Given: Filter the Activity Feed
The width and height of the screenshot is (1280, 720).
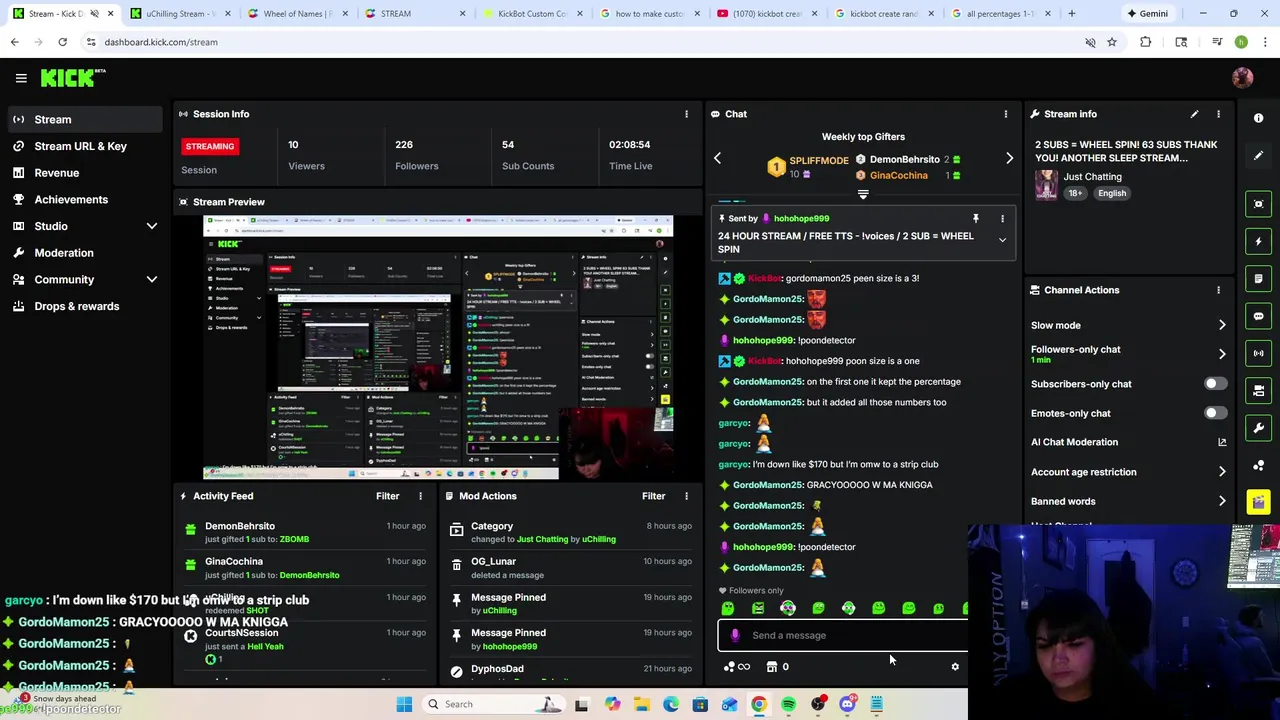Looking at the screenshot, I should tap(387, 496).
